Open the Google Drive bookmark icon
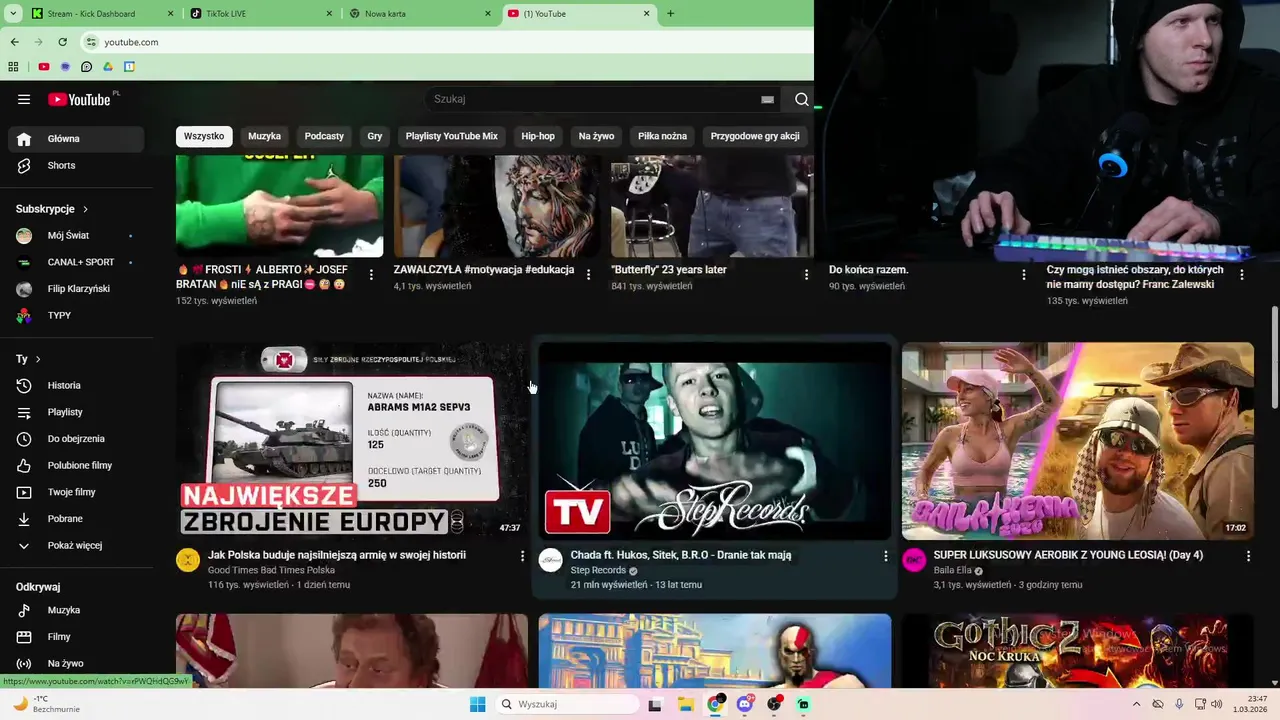The height and width of the screenshot is (720, 1280). 108,67
